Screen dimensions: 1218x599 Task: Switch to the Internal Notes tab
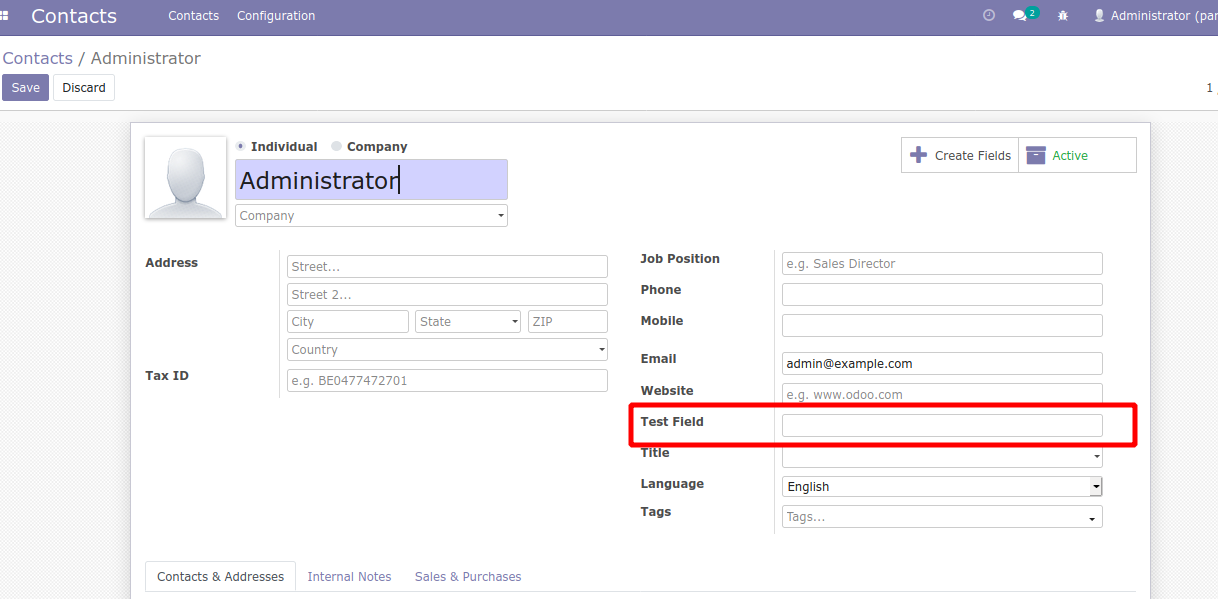click(x=349, y=577)
